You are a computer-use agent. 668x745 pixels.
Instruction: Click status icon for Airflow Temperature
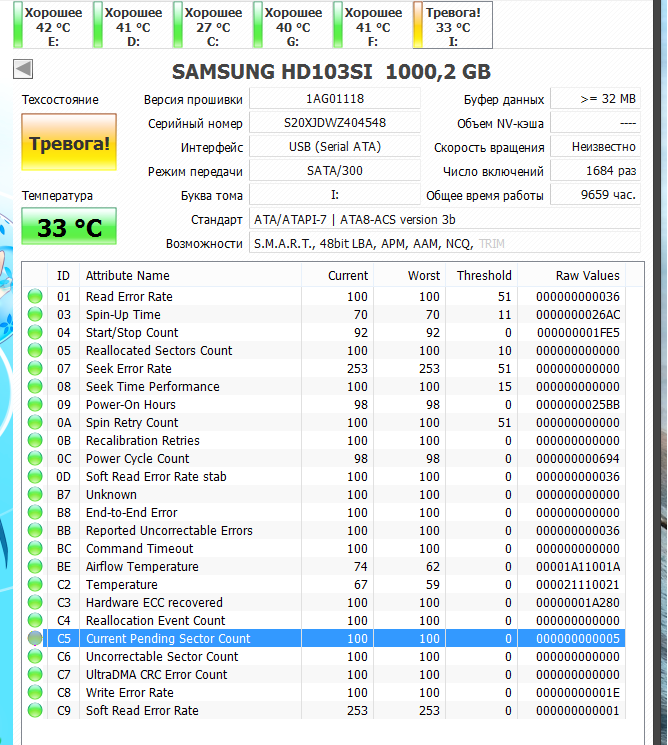(x=35, y=566)
